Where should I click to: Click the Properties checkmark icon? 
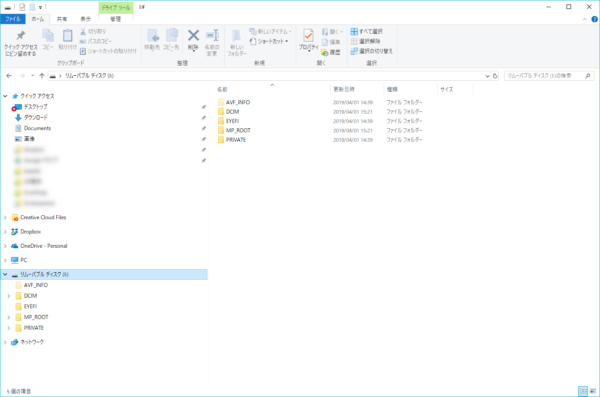click(x=308, y=36)
